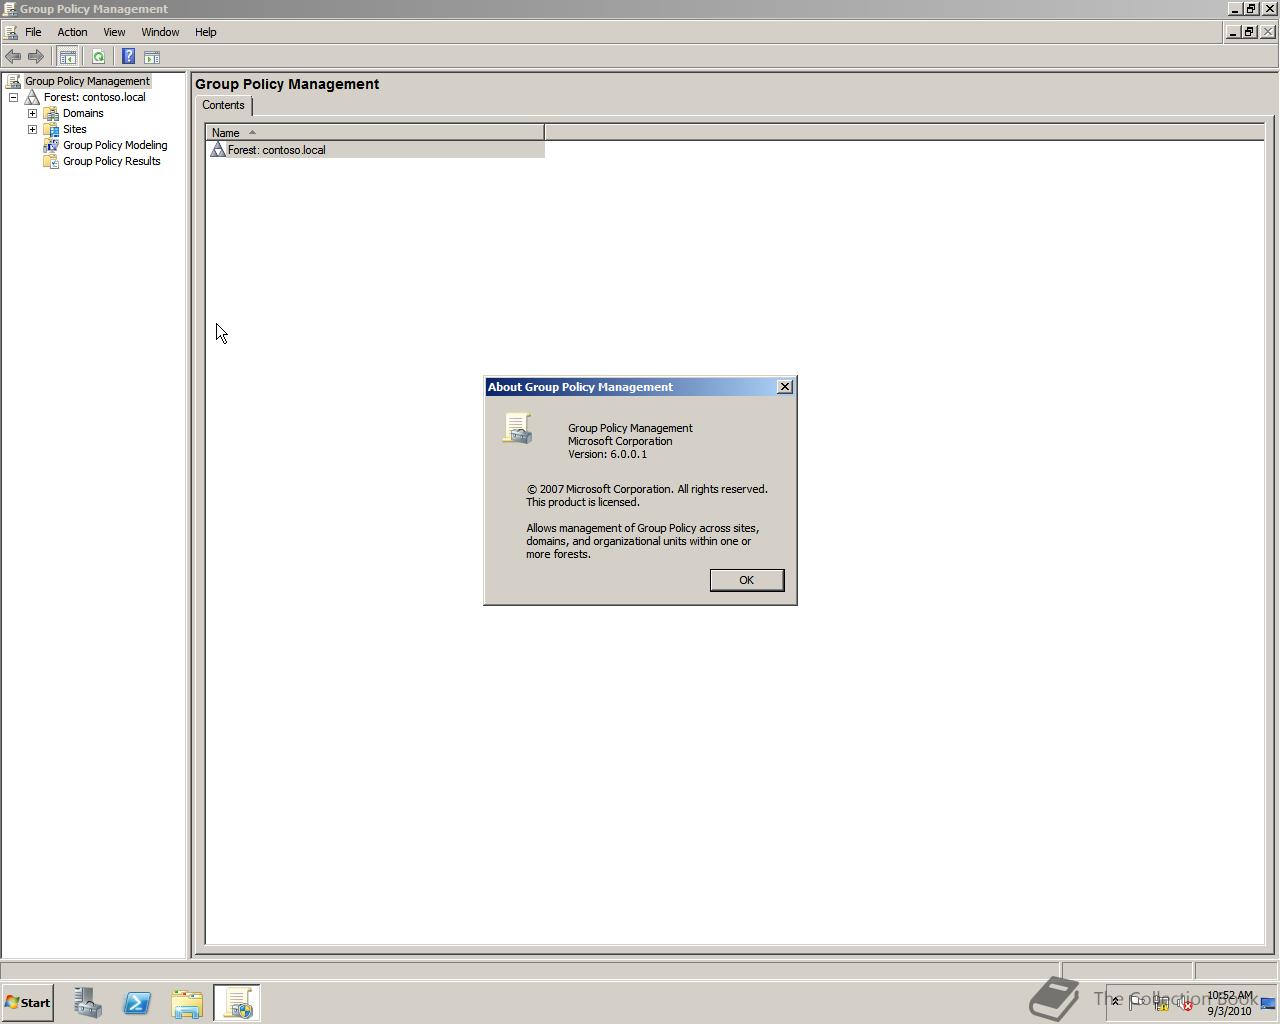Screen dimensions: 1280x1024
Task: Toggle Show/Hide Console Tree toolbar icon
Action: [67, 57]
